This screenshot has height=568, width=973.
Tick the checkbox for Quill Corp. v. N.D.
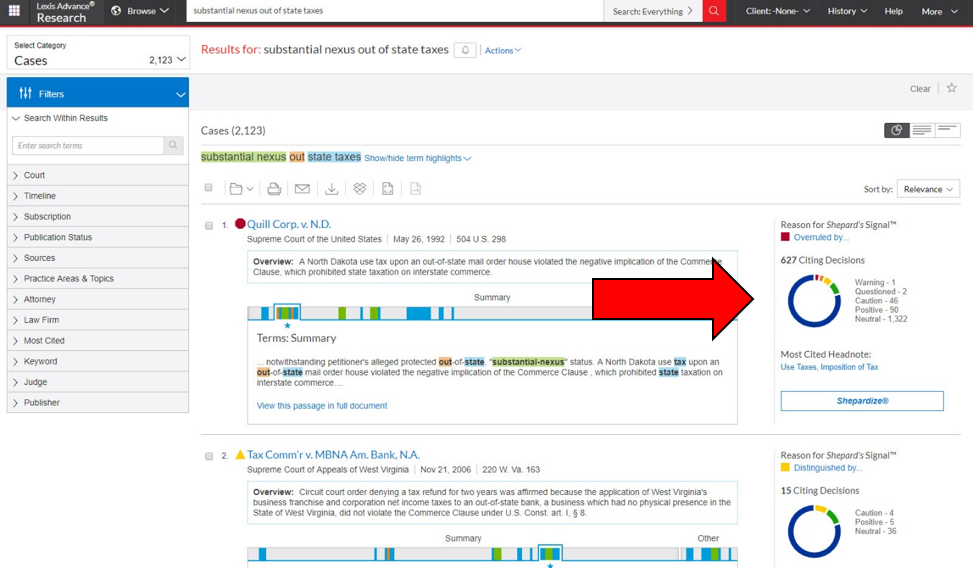[209, 225]
